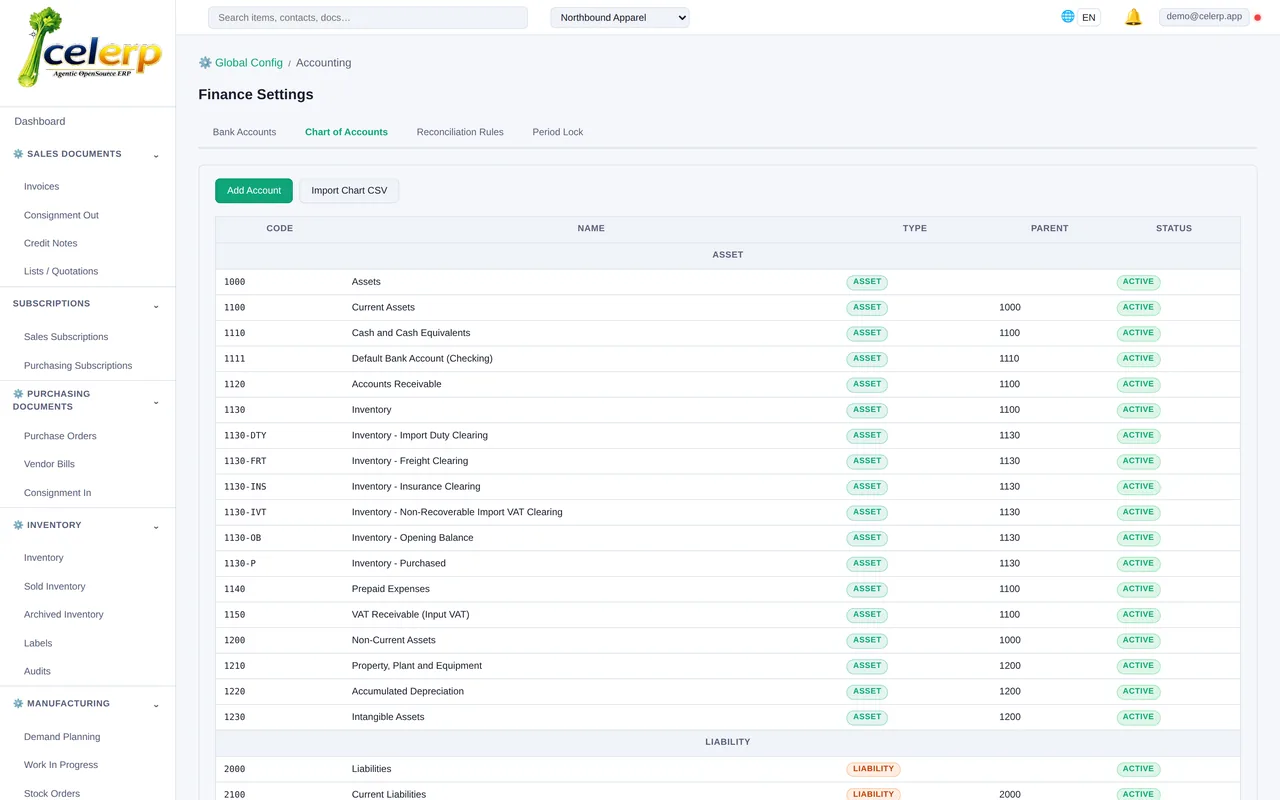
Task: Open the Northbound Apparel company dropdown
Action: pos(620,18)
